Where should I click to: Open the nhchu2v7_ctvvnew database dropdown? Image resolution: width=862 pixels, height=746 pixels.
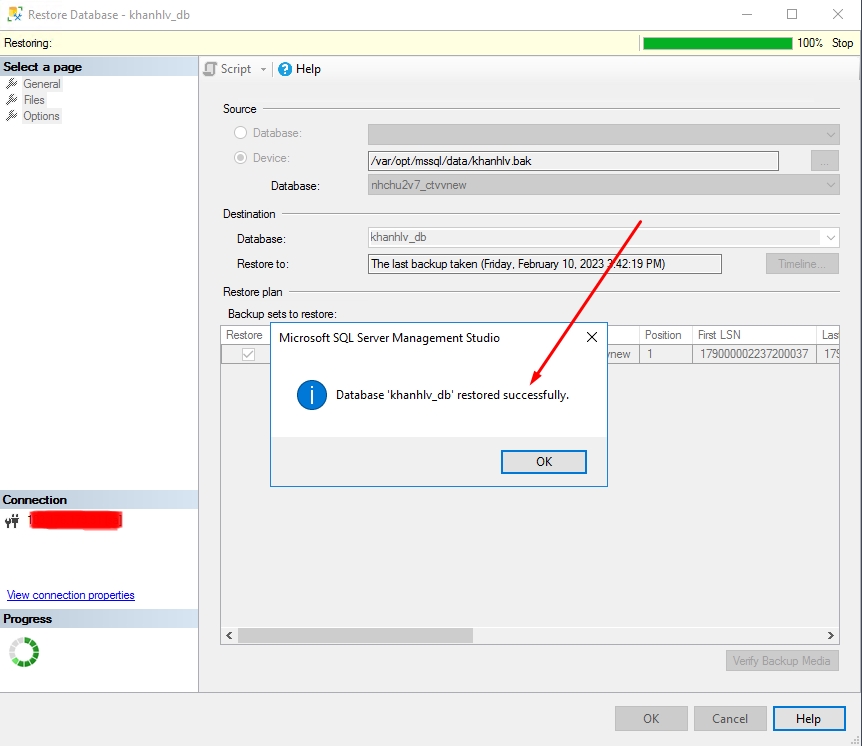point(831,185)
